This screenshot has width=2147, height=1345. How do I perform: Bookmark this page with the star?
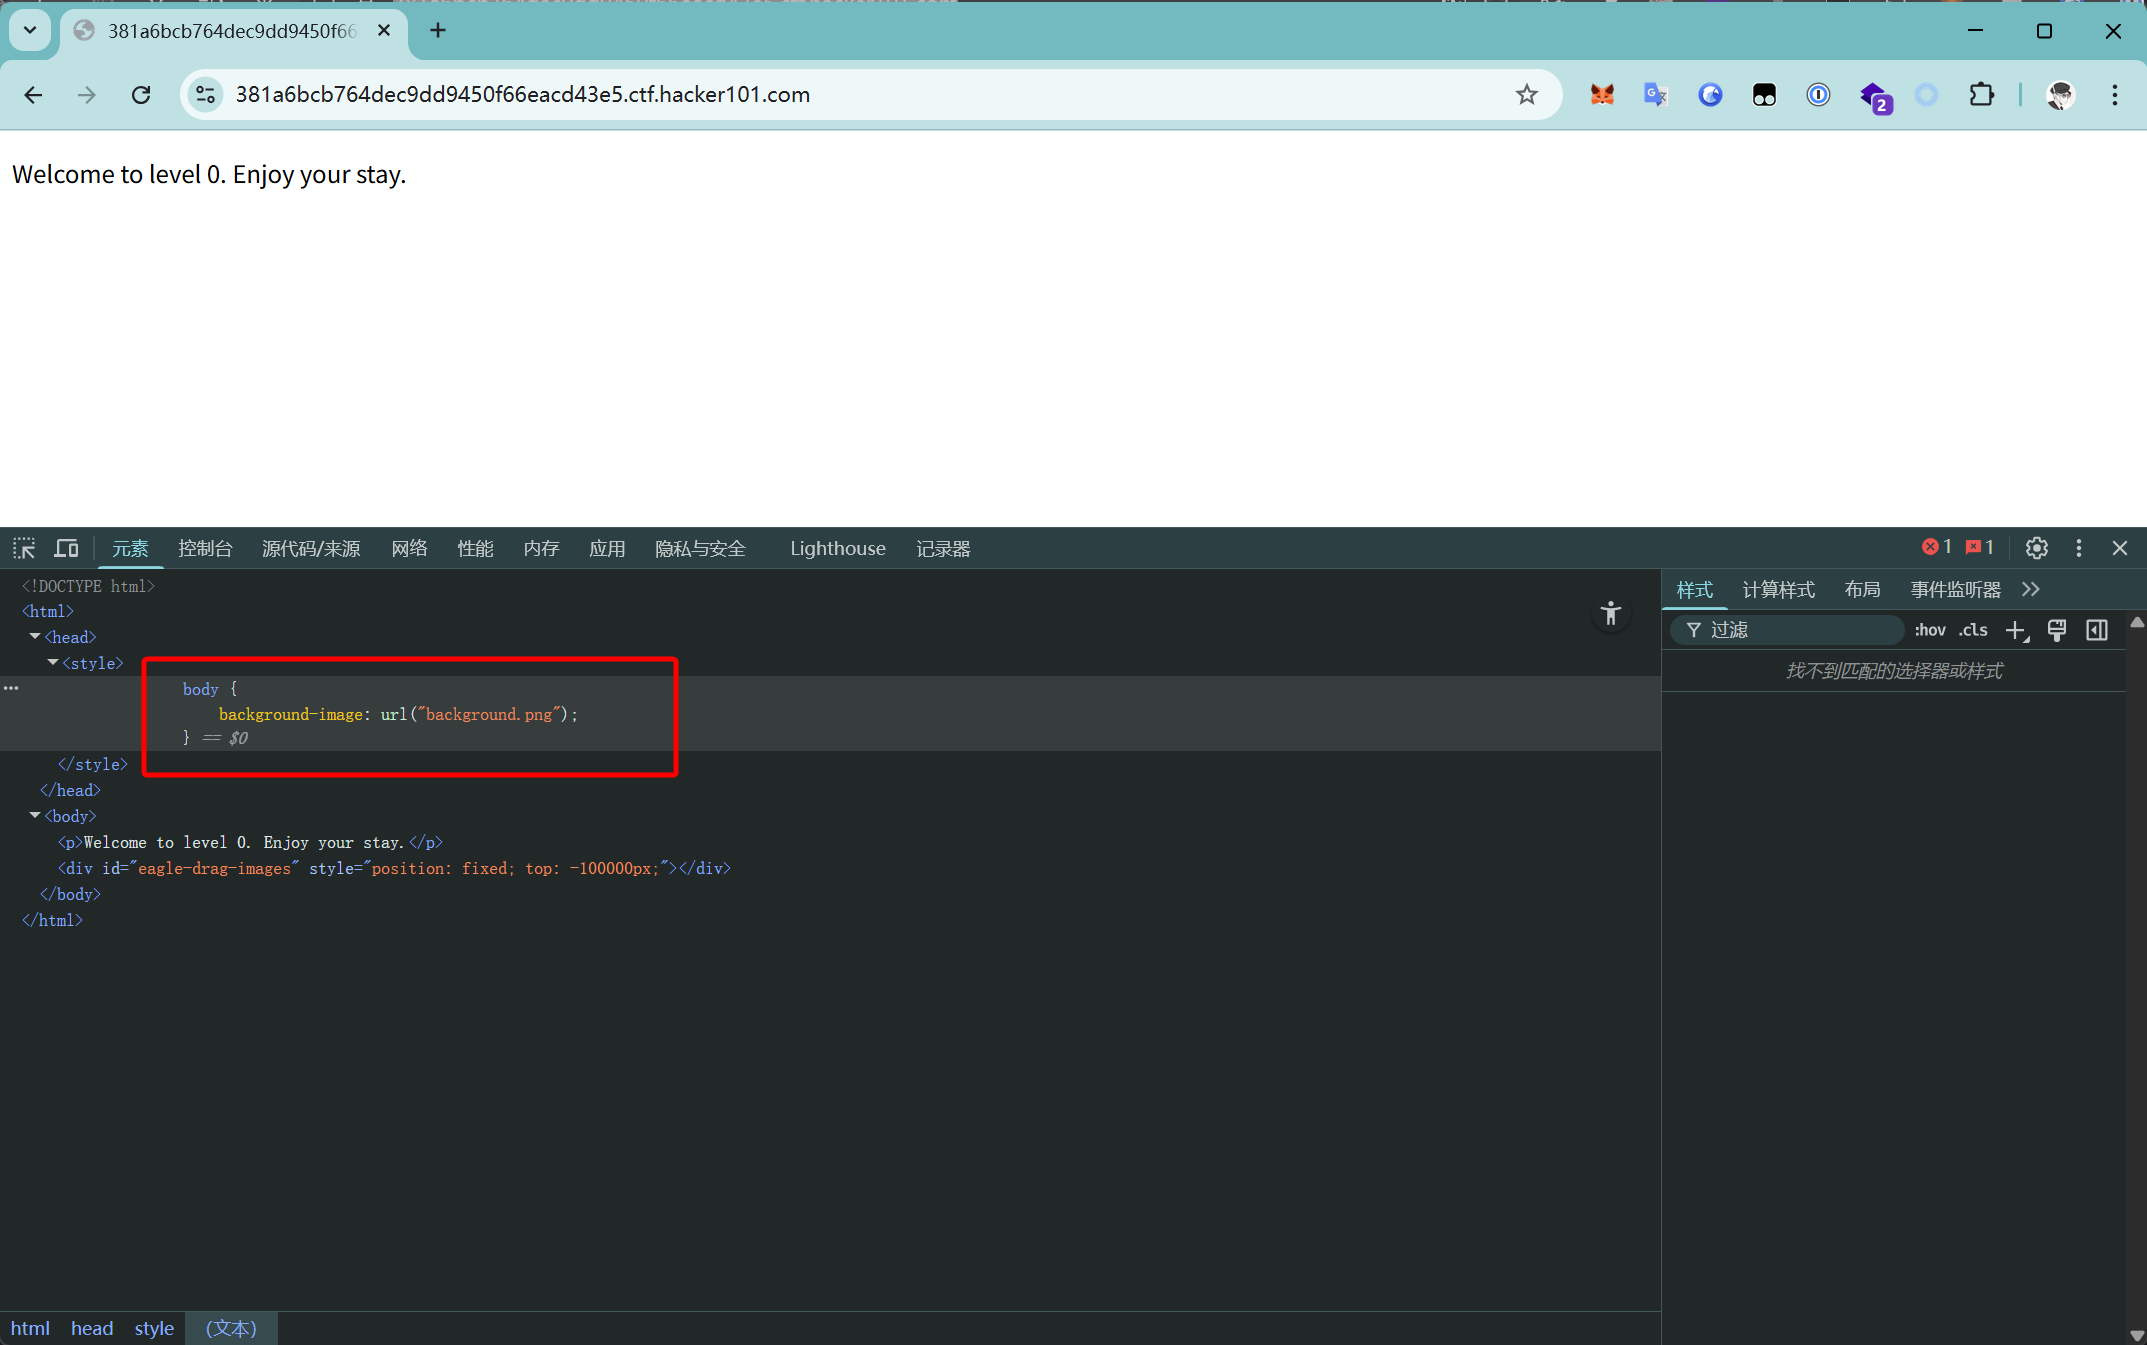click(1526, 95)
